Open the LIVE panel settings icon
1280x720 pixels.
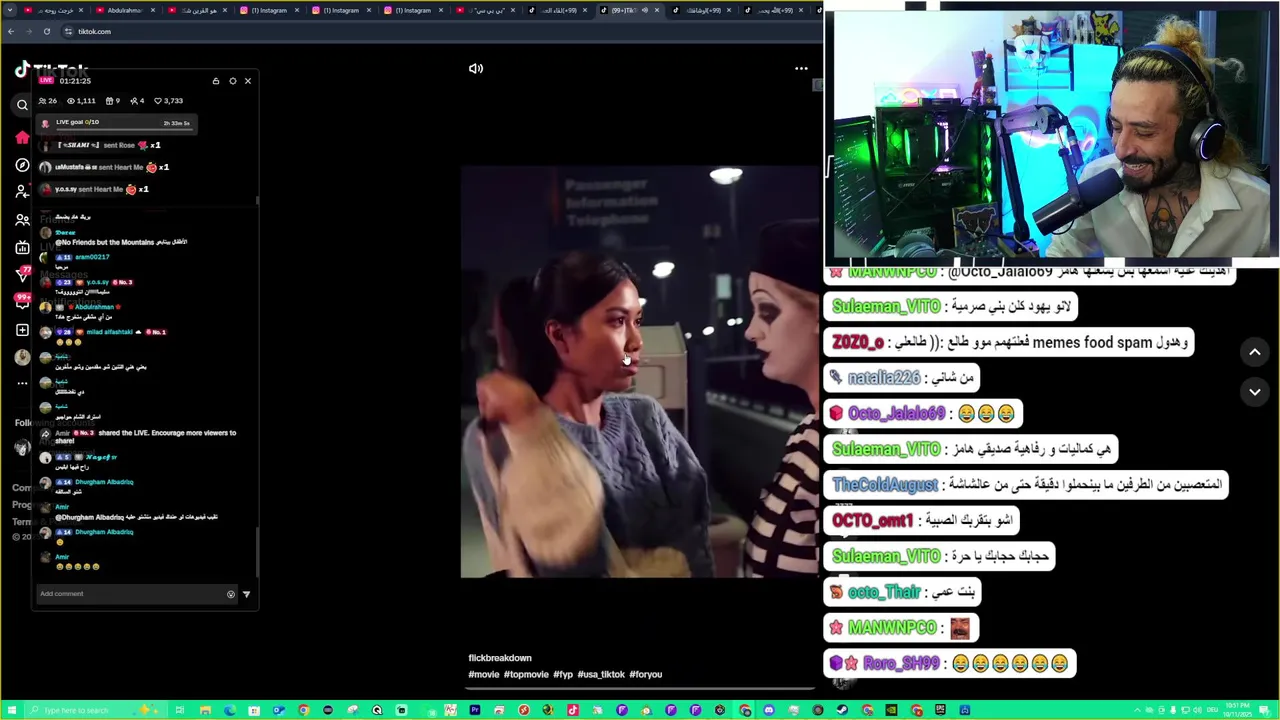pyautogui.click(x=233, y=81)
